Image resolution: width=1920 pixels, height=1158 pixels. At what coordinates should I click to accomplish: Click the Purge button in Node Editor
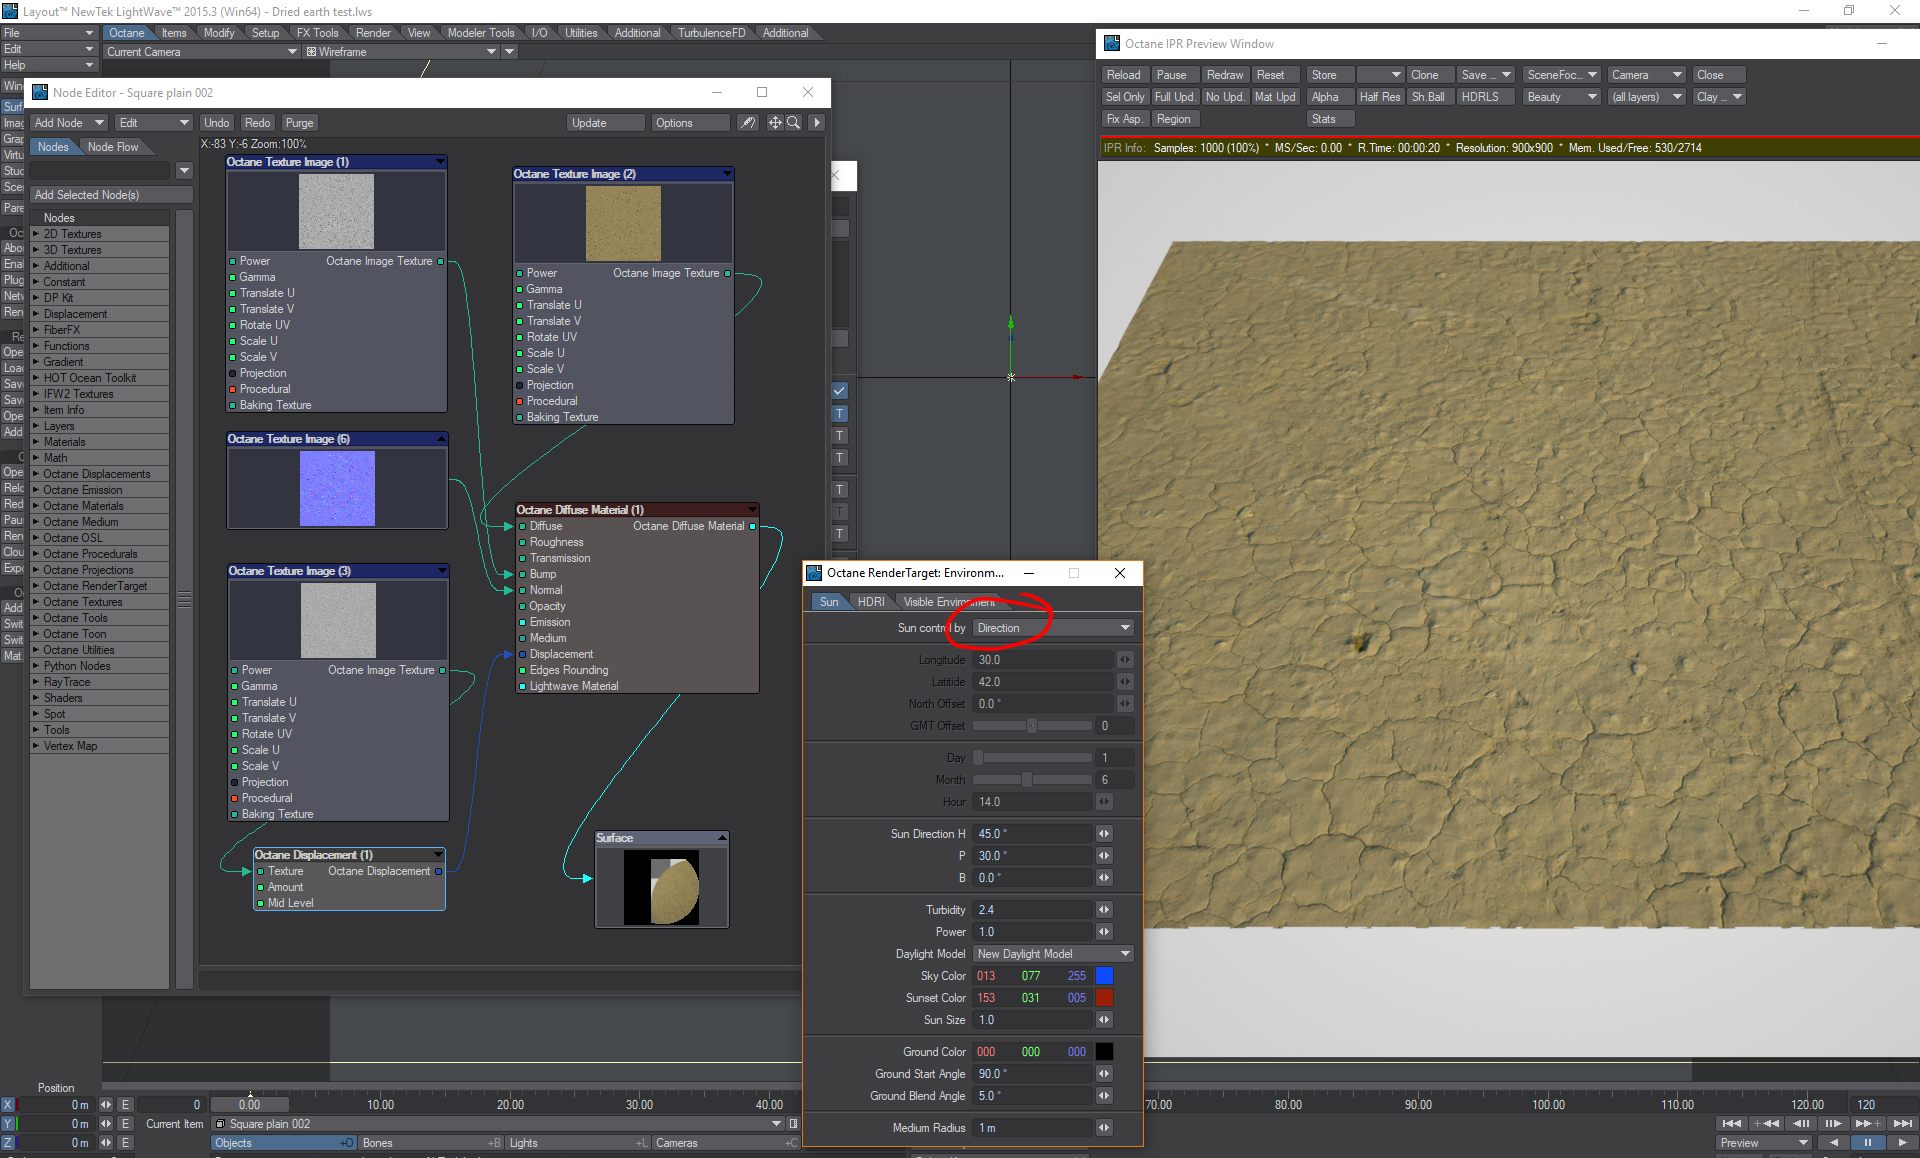click(x=299, y=123)
